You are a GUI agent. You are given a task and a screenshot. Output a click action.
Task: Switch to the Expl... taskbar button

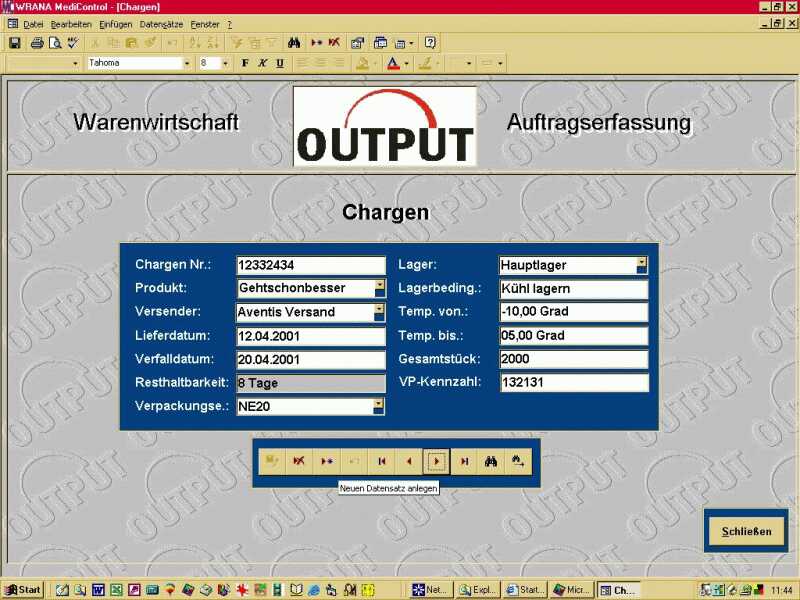click(478, 590)
